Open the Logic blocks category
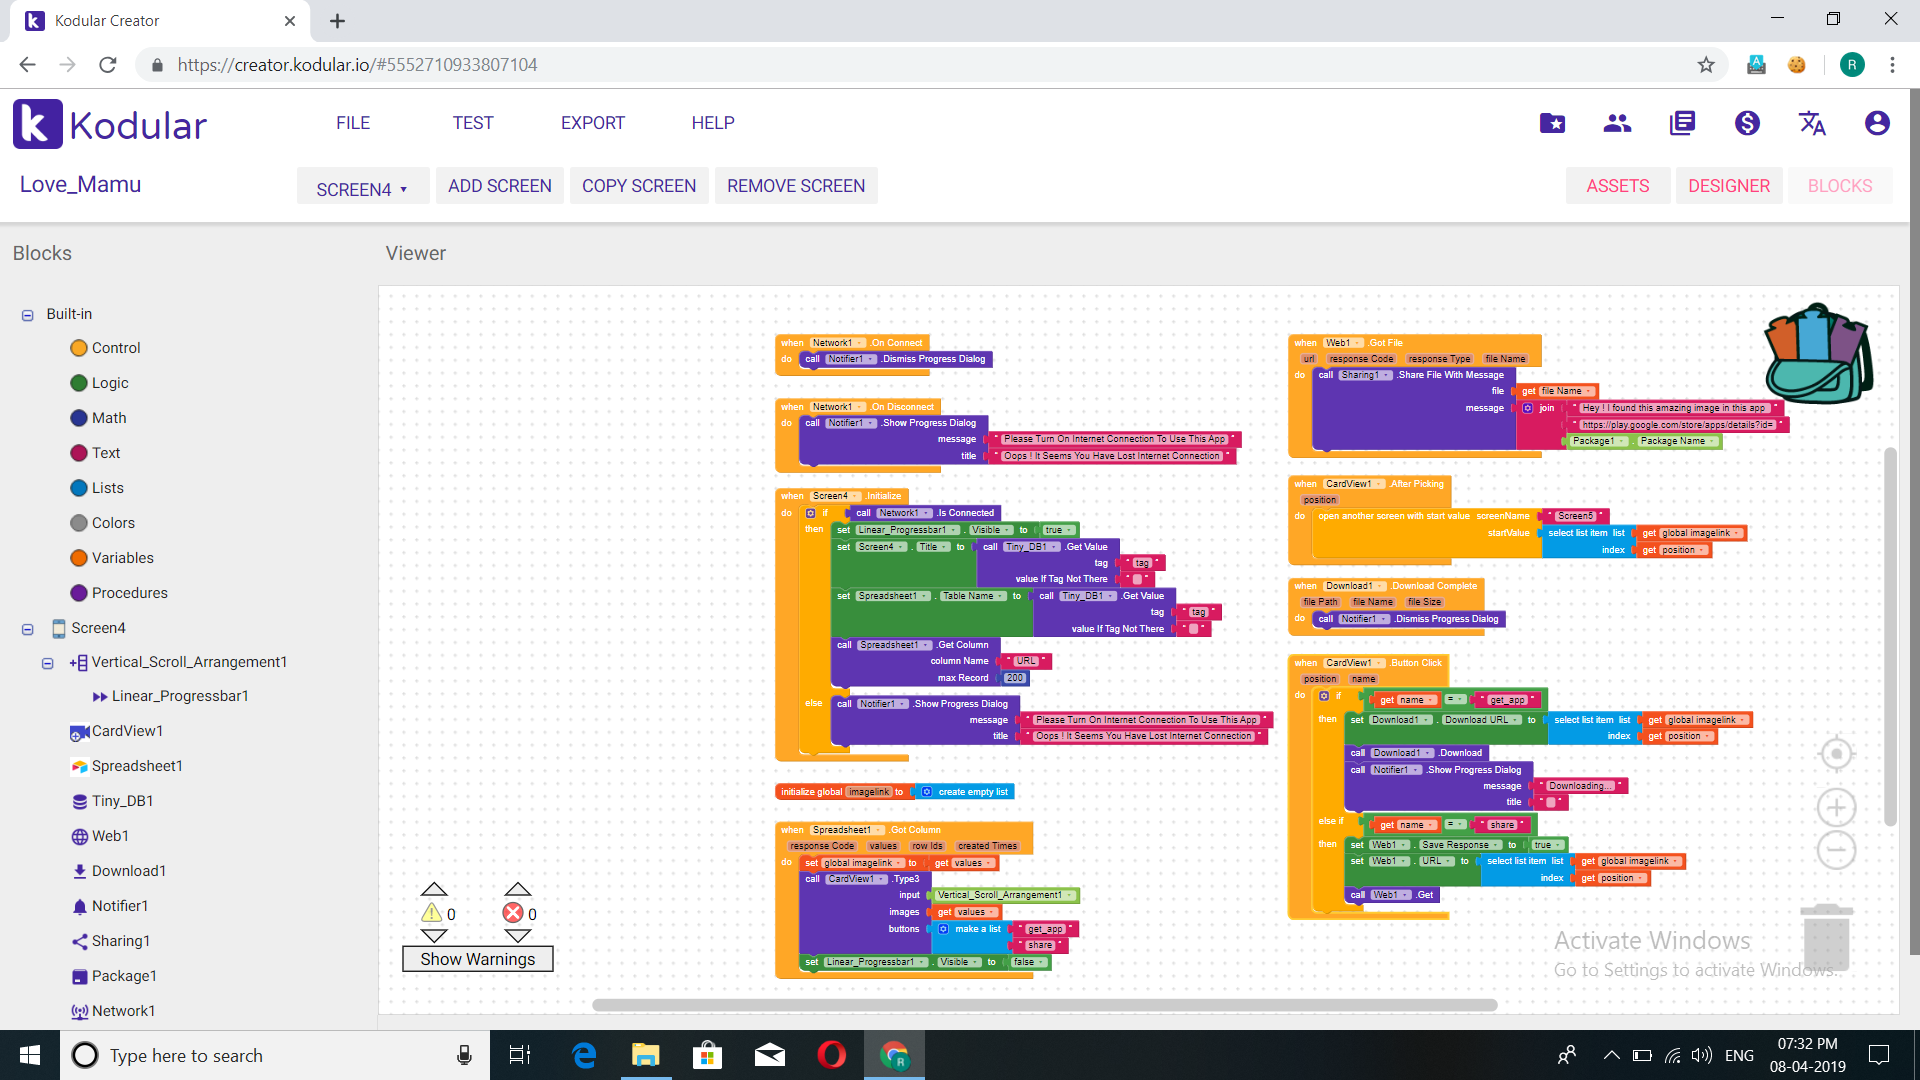 pyautogui.click(x=99, y=383)
